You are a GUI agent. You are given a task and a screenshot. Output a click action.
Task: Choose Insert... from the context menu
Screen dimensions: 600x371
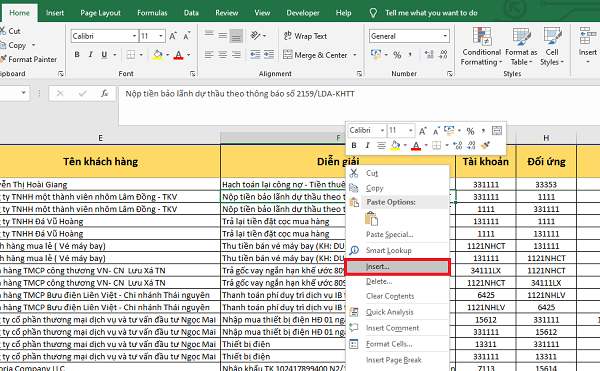click(397, 267)
